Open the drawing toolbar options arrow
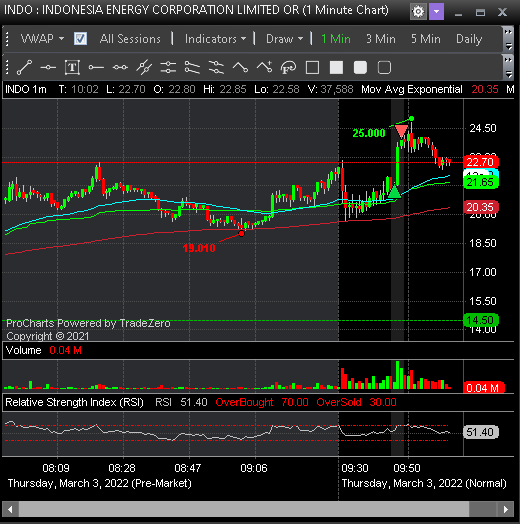 tap(508, 74)
